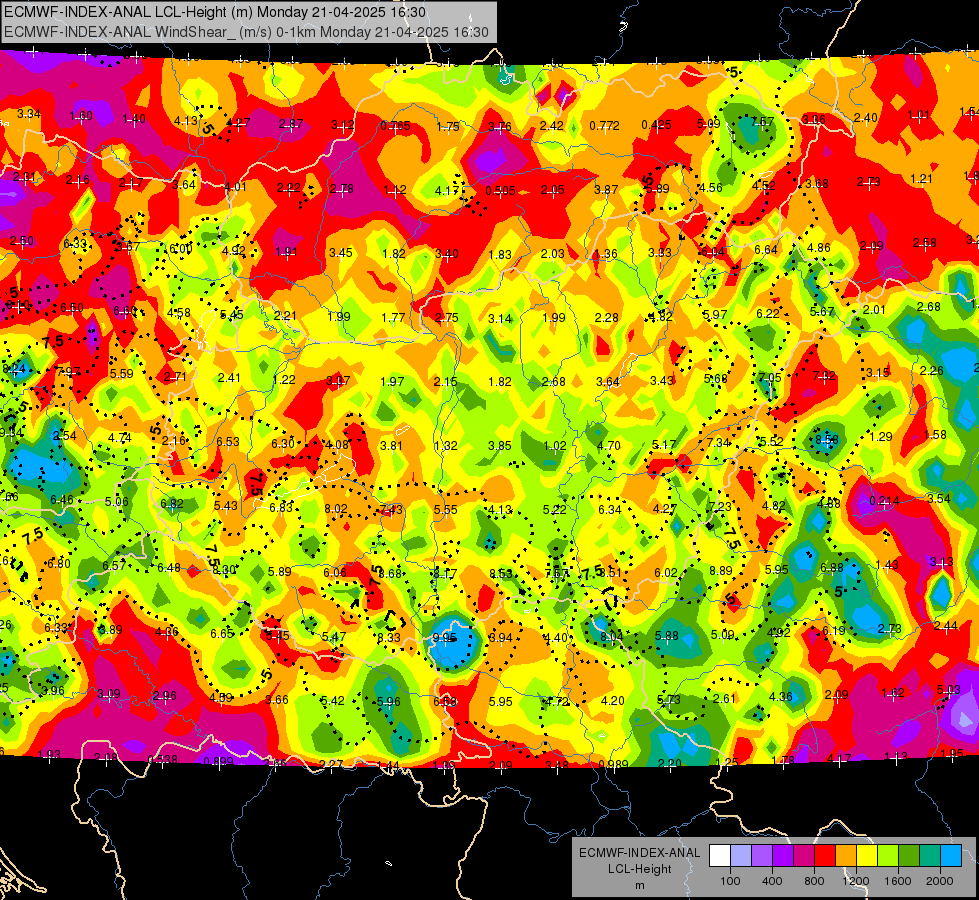Click the white legend color swatch
Viewport: 979px width, 900px height.
click(x=720, y=855)
